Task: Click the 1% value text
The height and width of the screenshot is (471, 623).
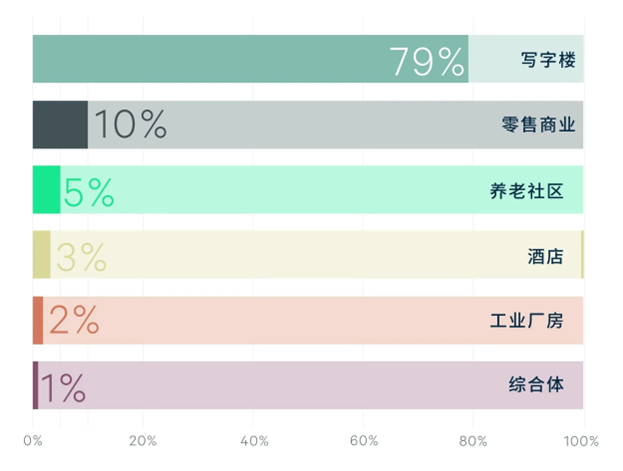Action: point(63,388)
